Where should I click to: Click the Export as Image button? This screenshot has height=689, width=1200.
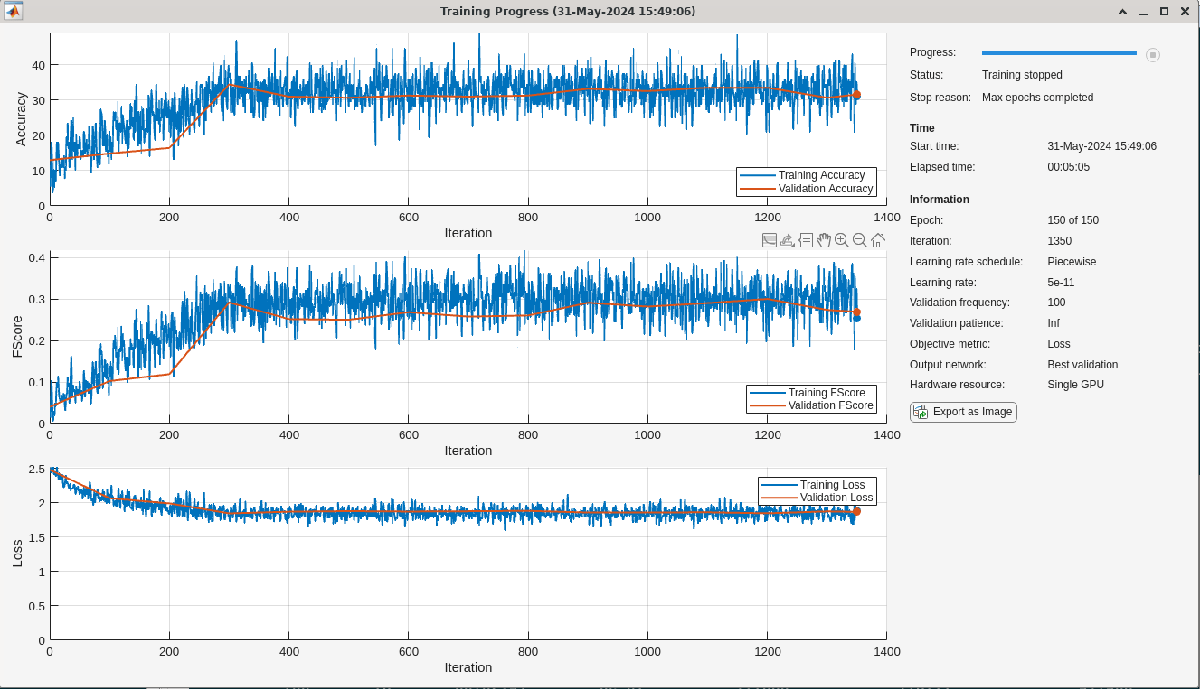click(962, 411)
